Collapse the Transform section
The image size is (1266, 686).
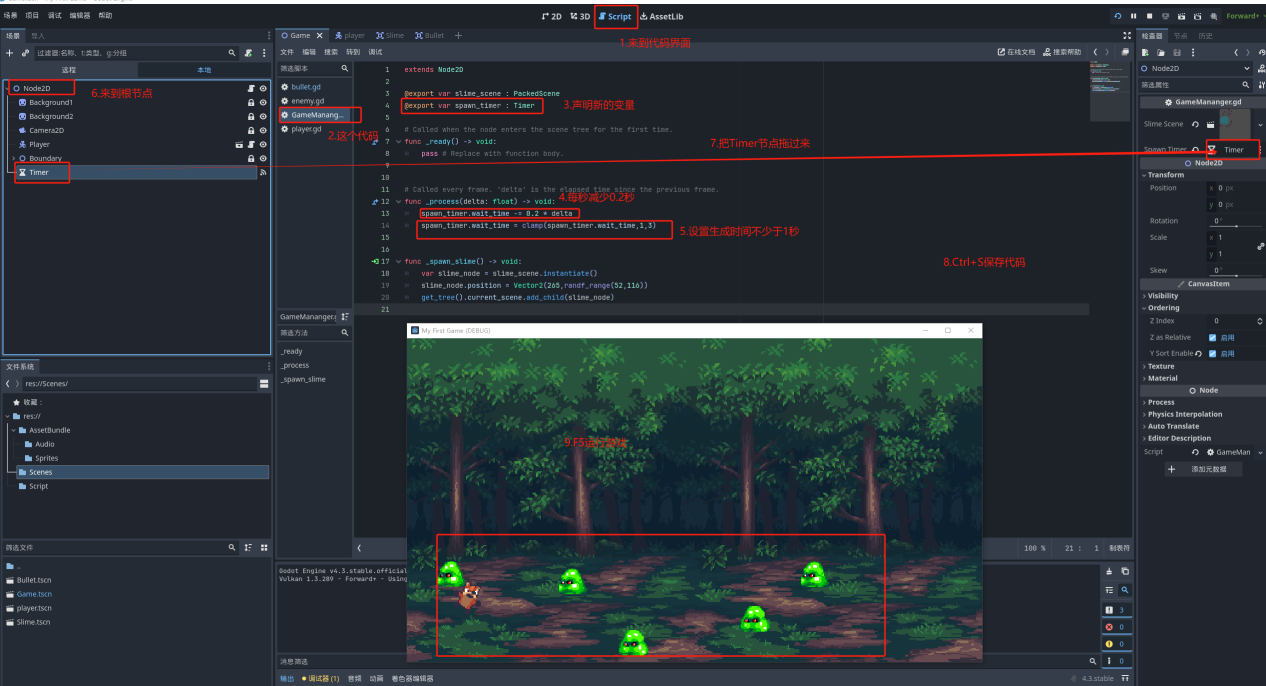(x=1166, y=175)
